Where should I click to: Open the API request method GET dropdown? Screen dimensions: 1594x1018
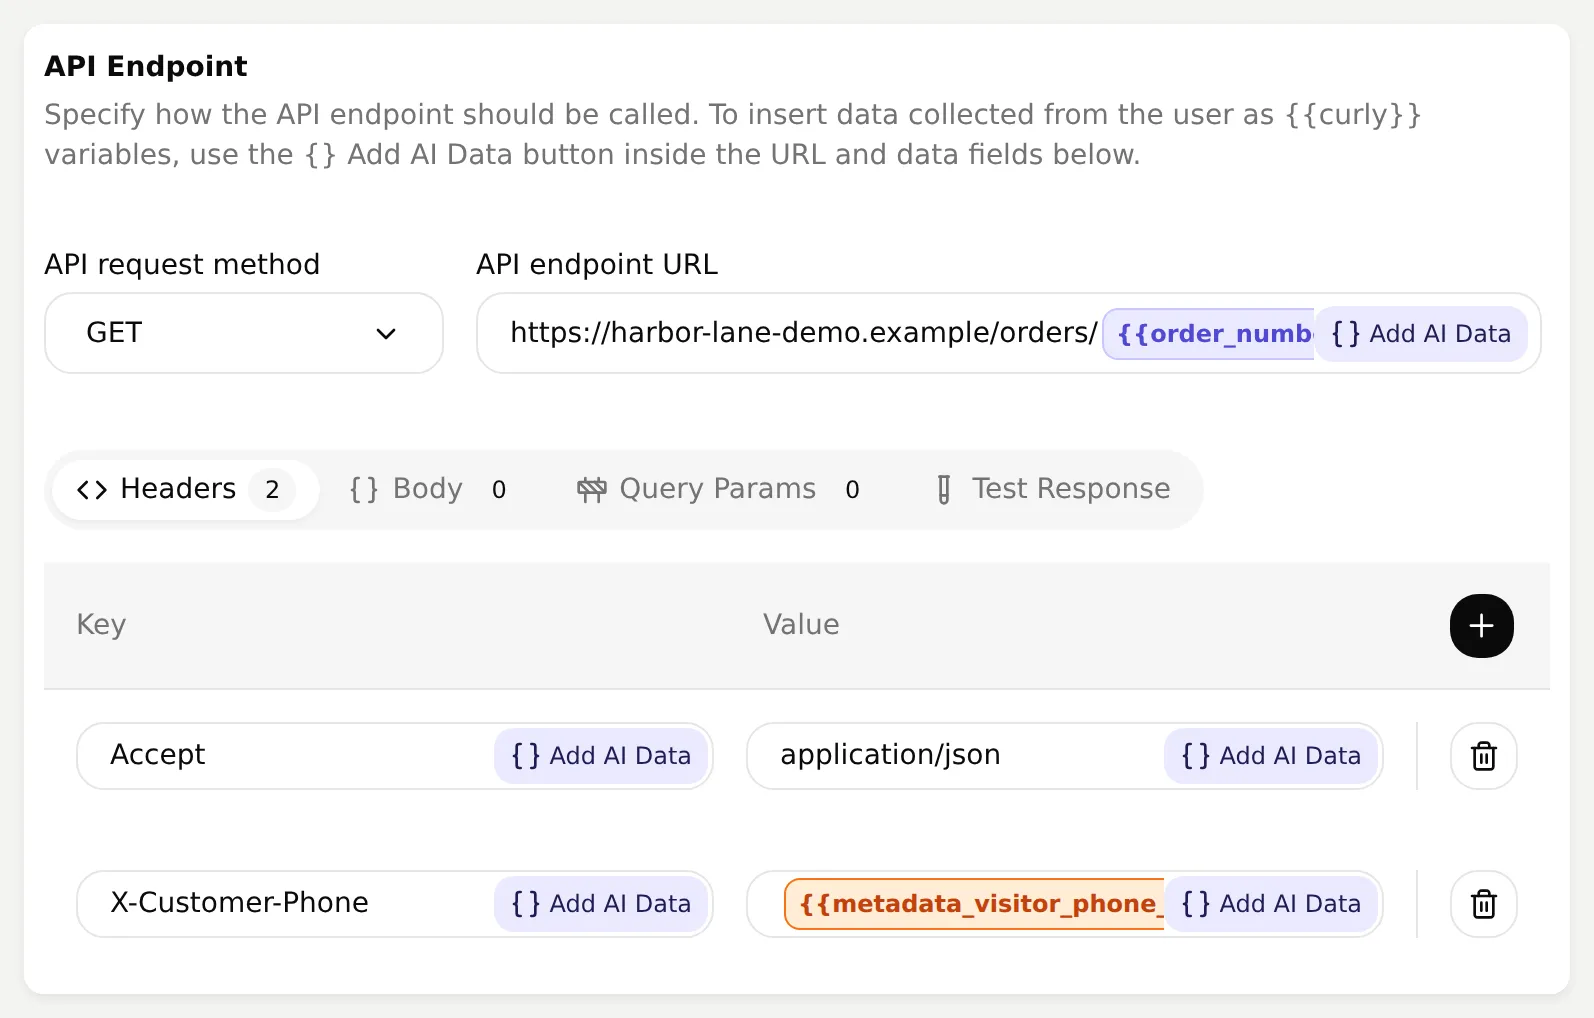tap(244, 333)
